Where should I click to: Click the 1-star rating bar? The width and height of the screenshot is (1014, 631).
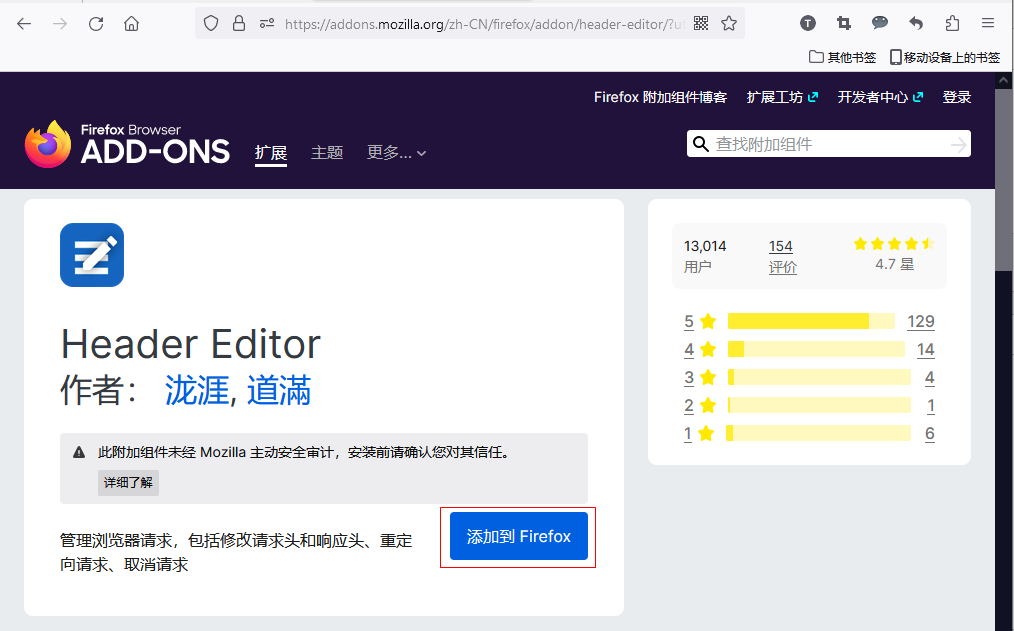tap(818, 433)
